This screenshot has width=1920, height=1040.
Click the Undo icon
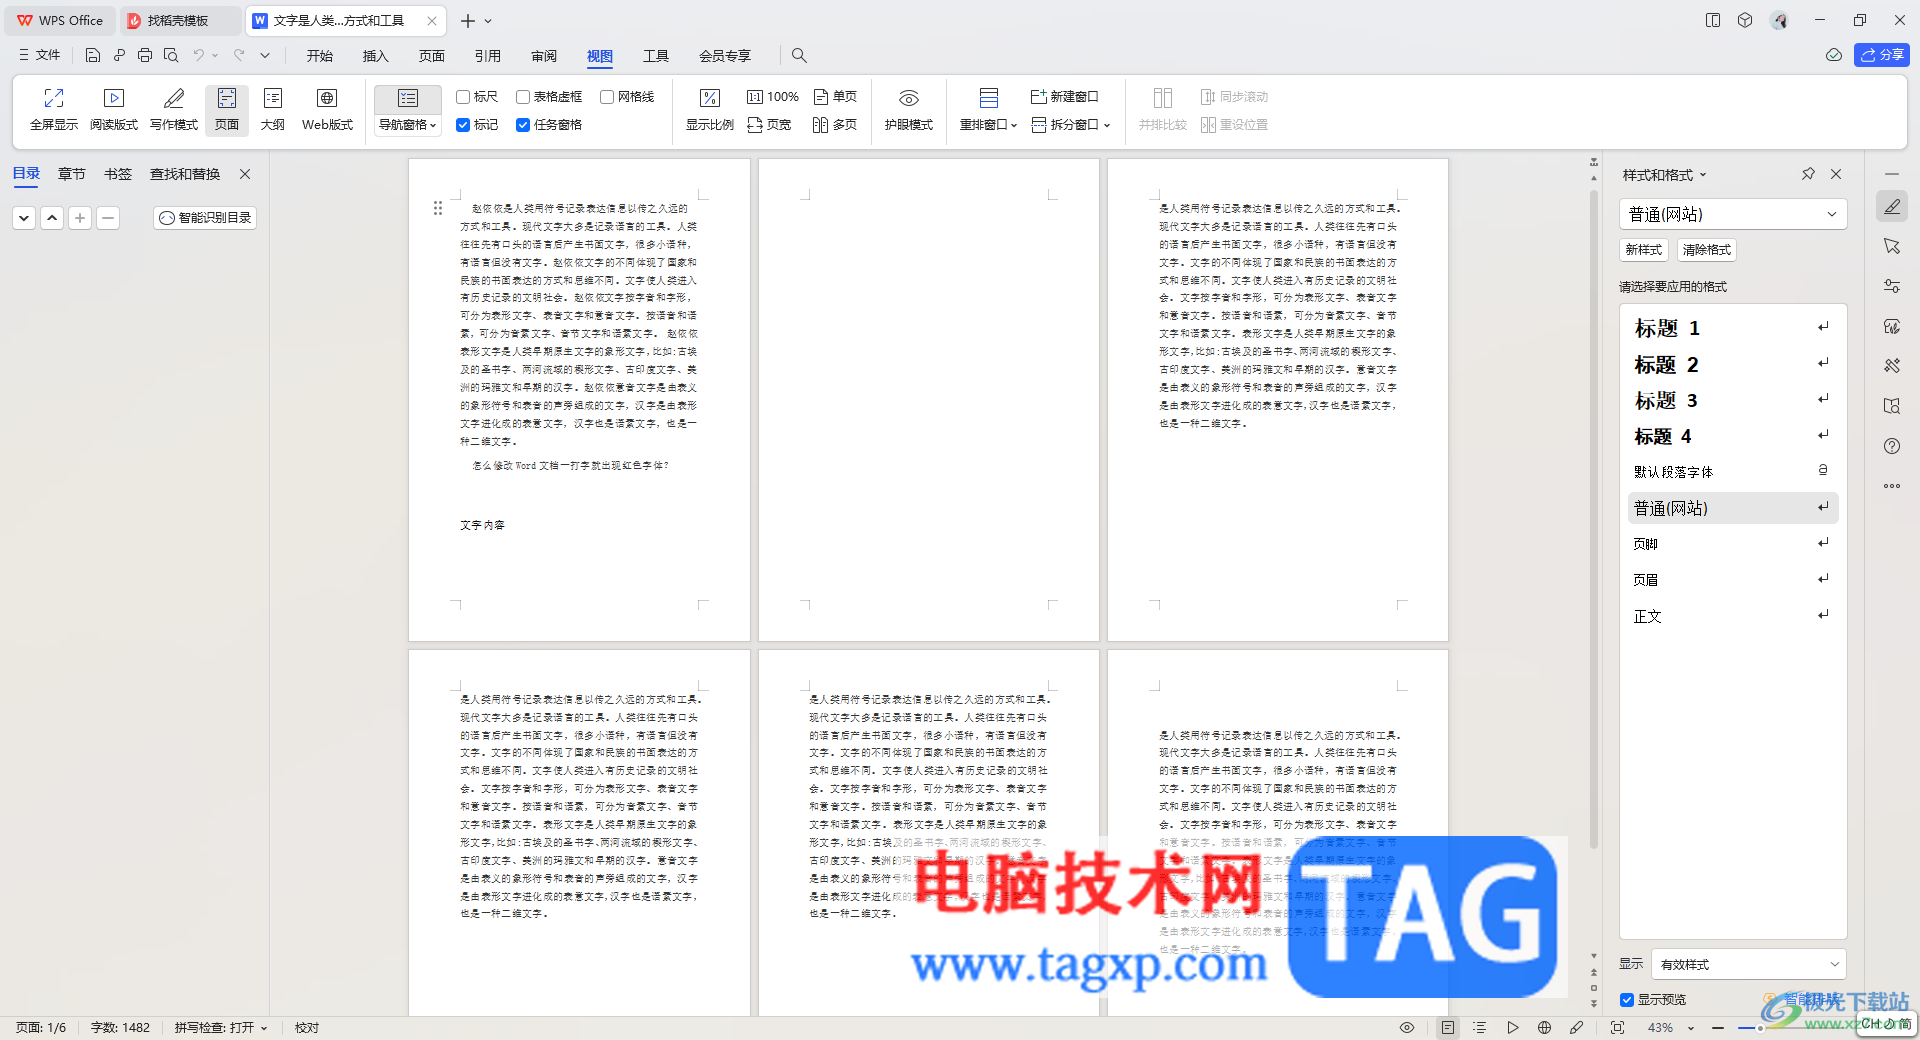tap(198, 55)
